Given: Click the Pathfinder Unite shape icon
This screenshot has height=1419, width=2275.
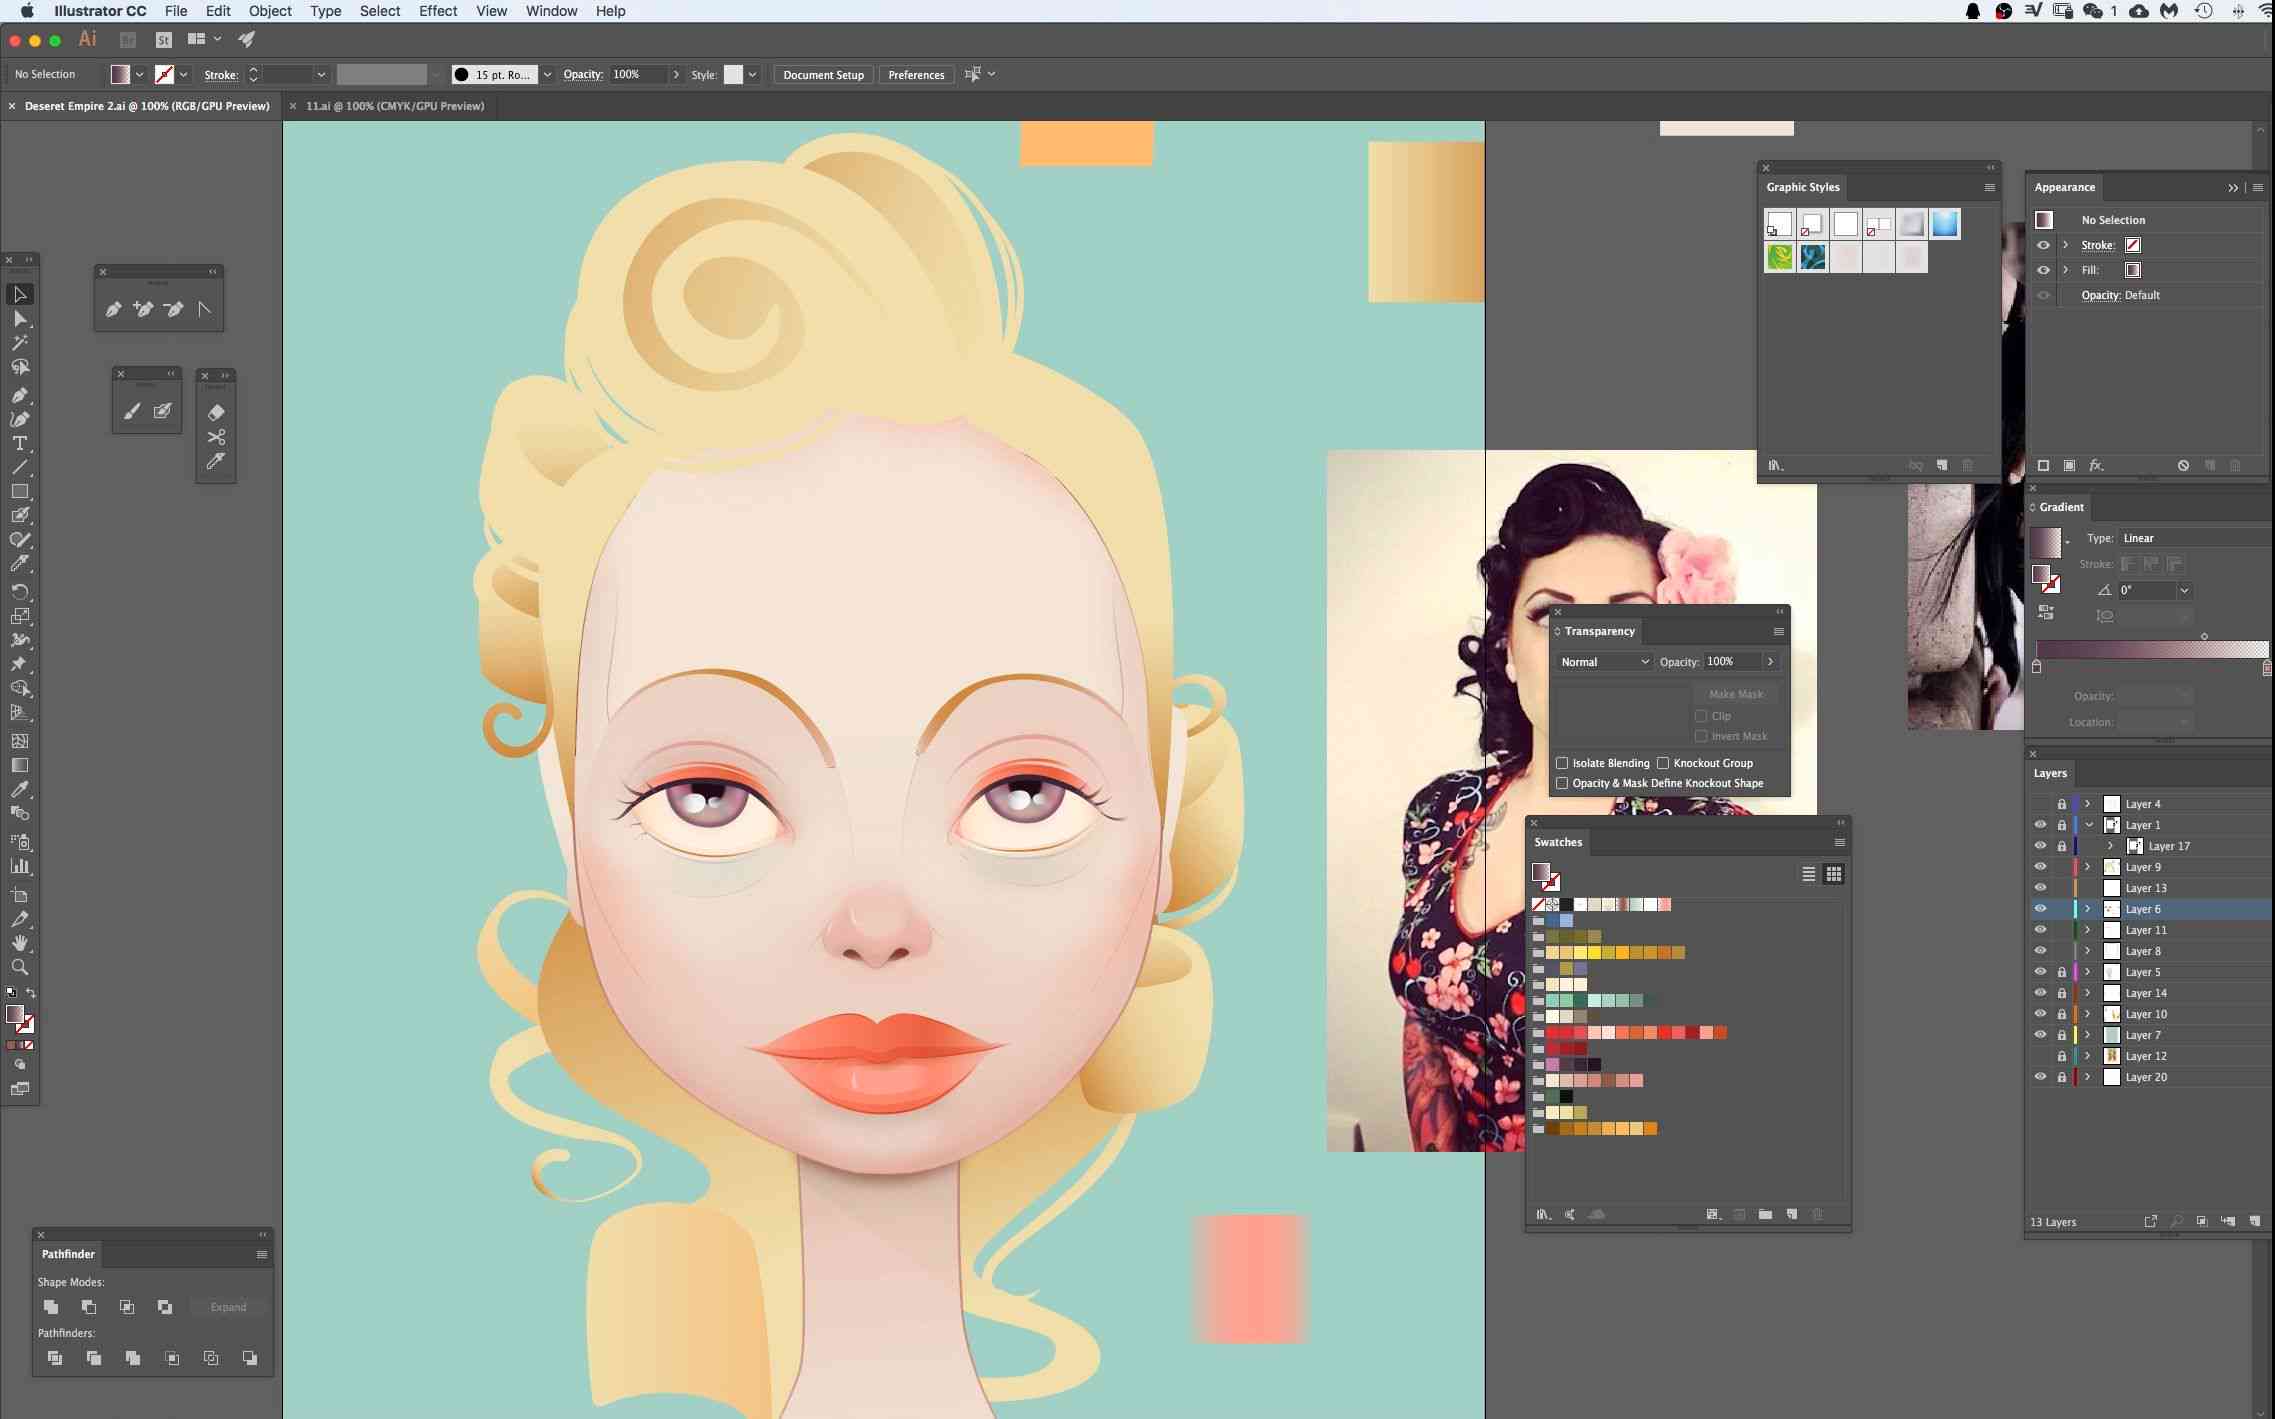Looking at the screenshot, I should point(51,1305).
